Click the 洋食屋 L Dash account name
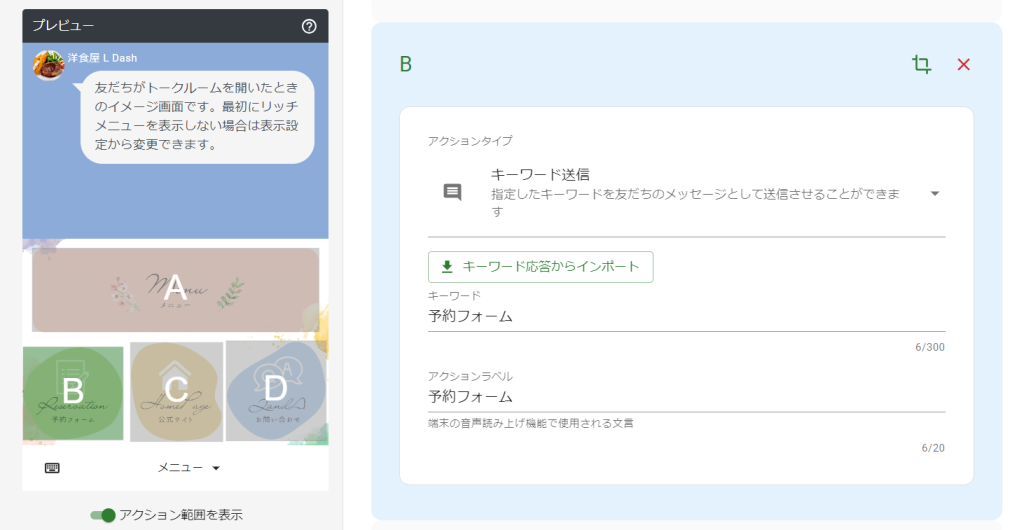This screenshot has height=530, width=1024. pyautogui.click(x=103, y=57)
